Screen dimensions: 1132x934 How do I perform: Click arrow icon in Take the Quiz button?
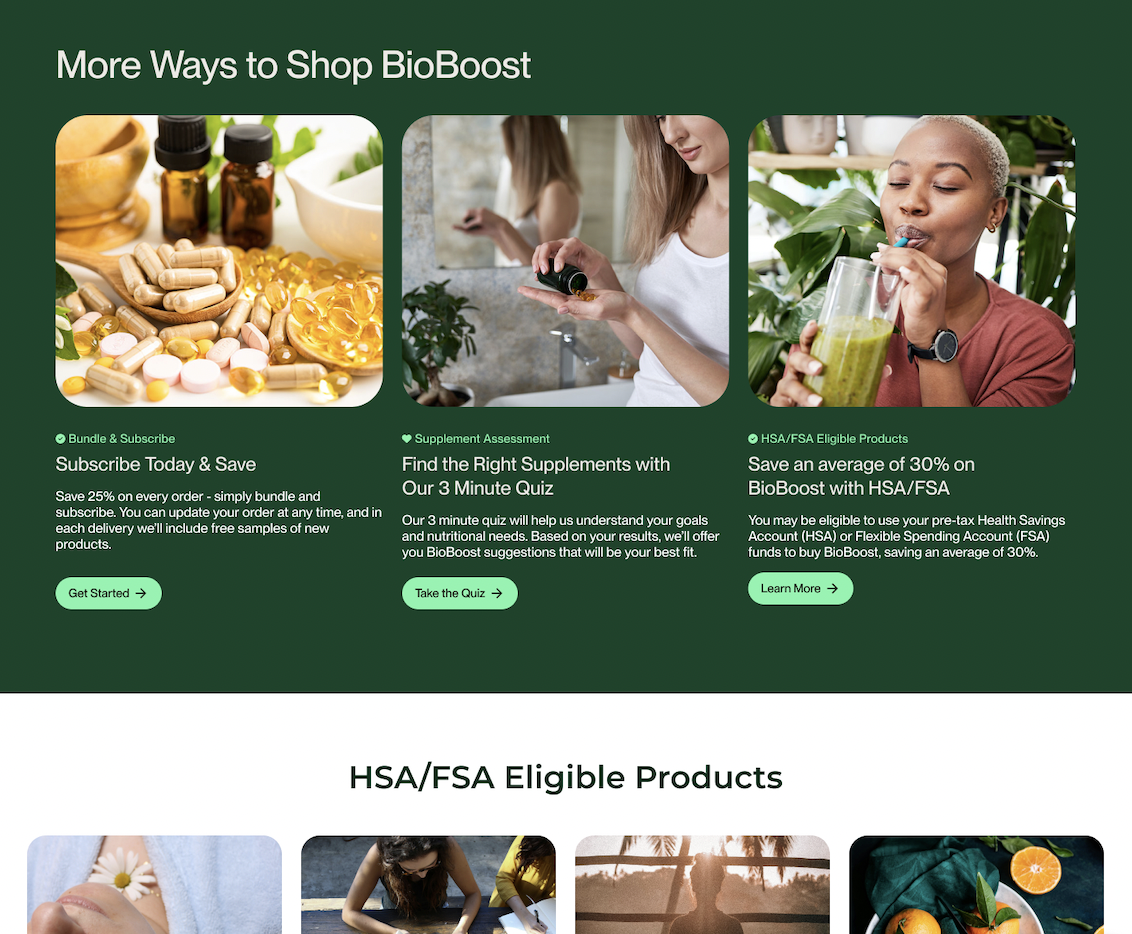click(x=497, y=593)
